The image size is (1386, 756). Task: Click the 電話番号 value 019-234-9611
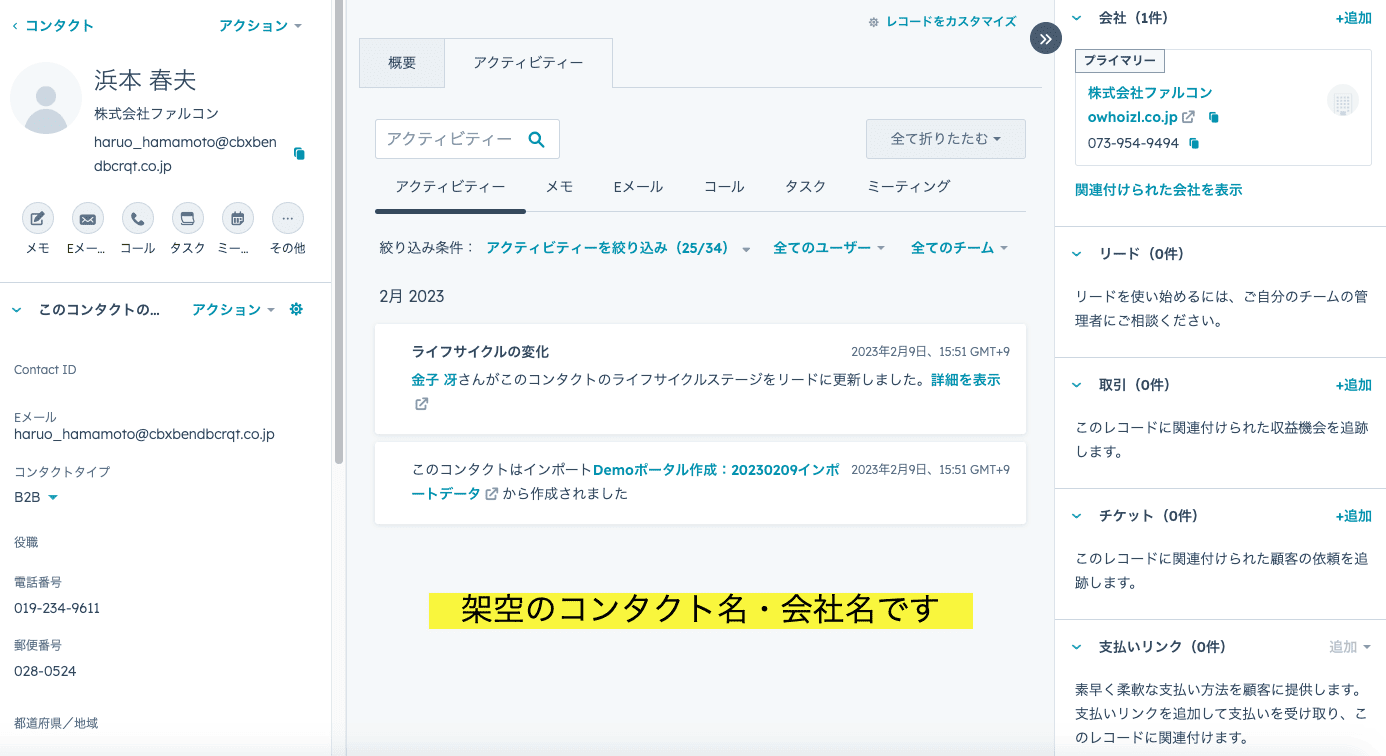(57, 608)
